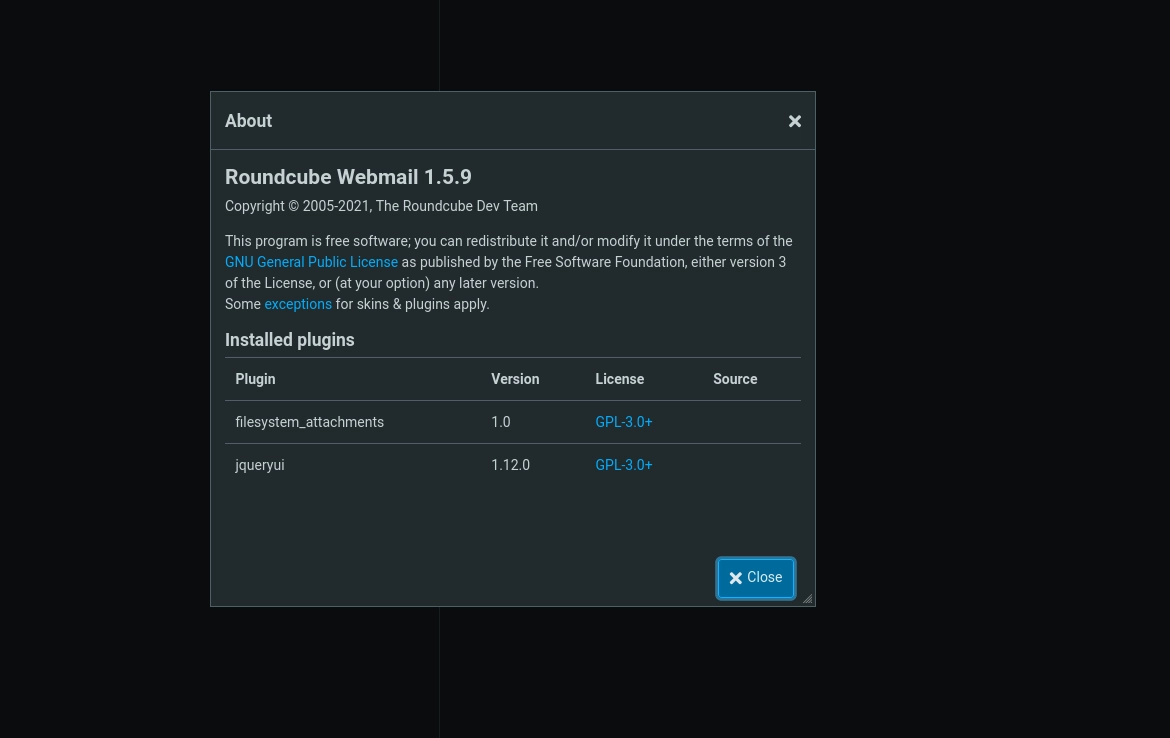Open the exceptions link for skins & plugins
This screenshot has width=1170, height=738.
[298, 304]
